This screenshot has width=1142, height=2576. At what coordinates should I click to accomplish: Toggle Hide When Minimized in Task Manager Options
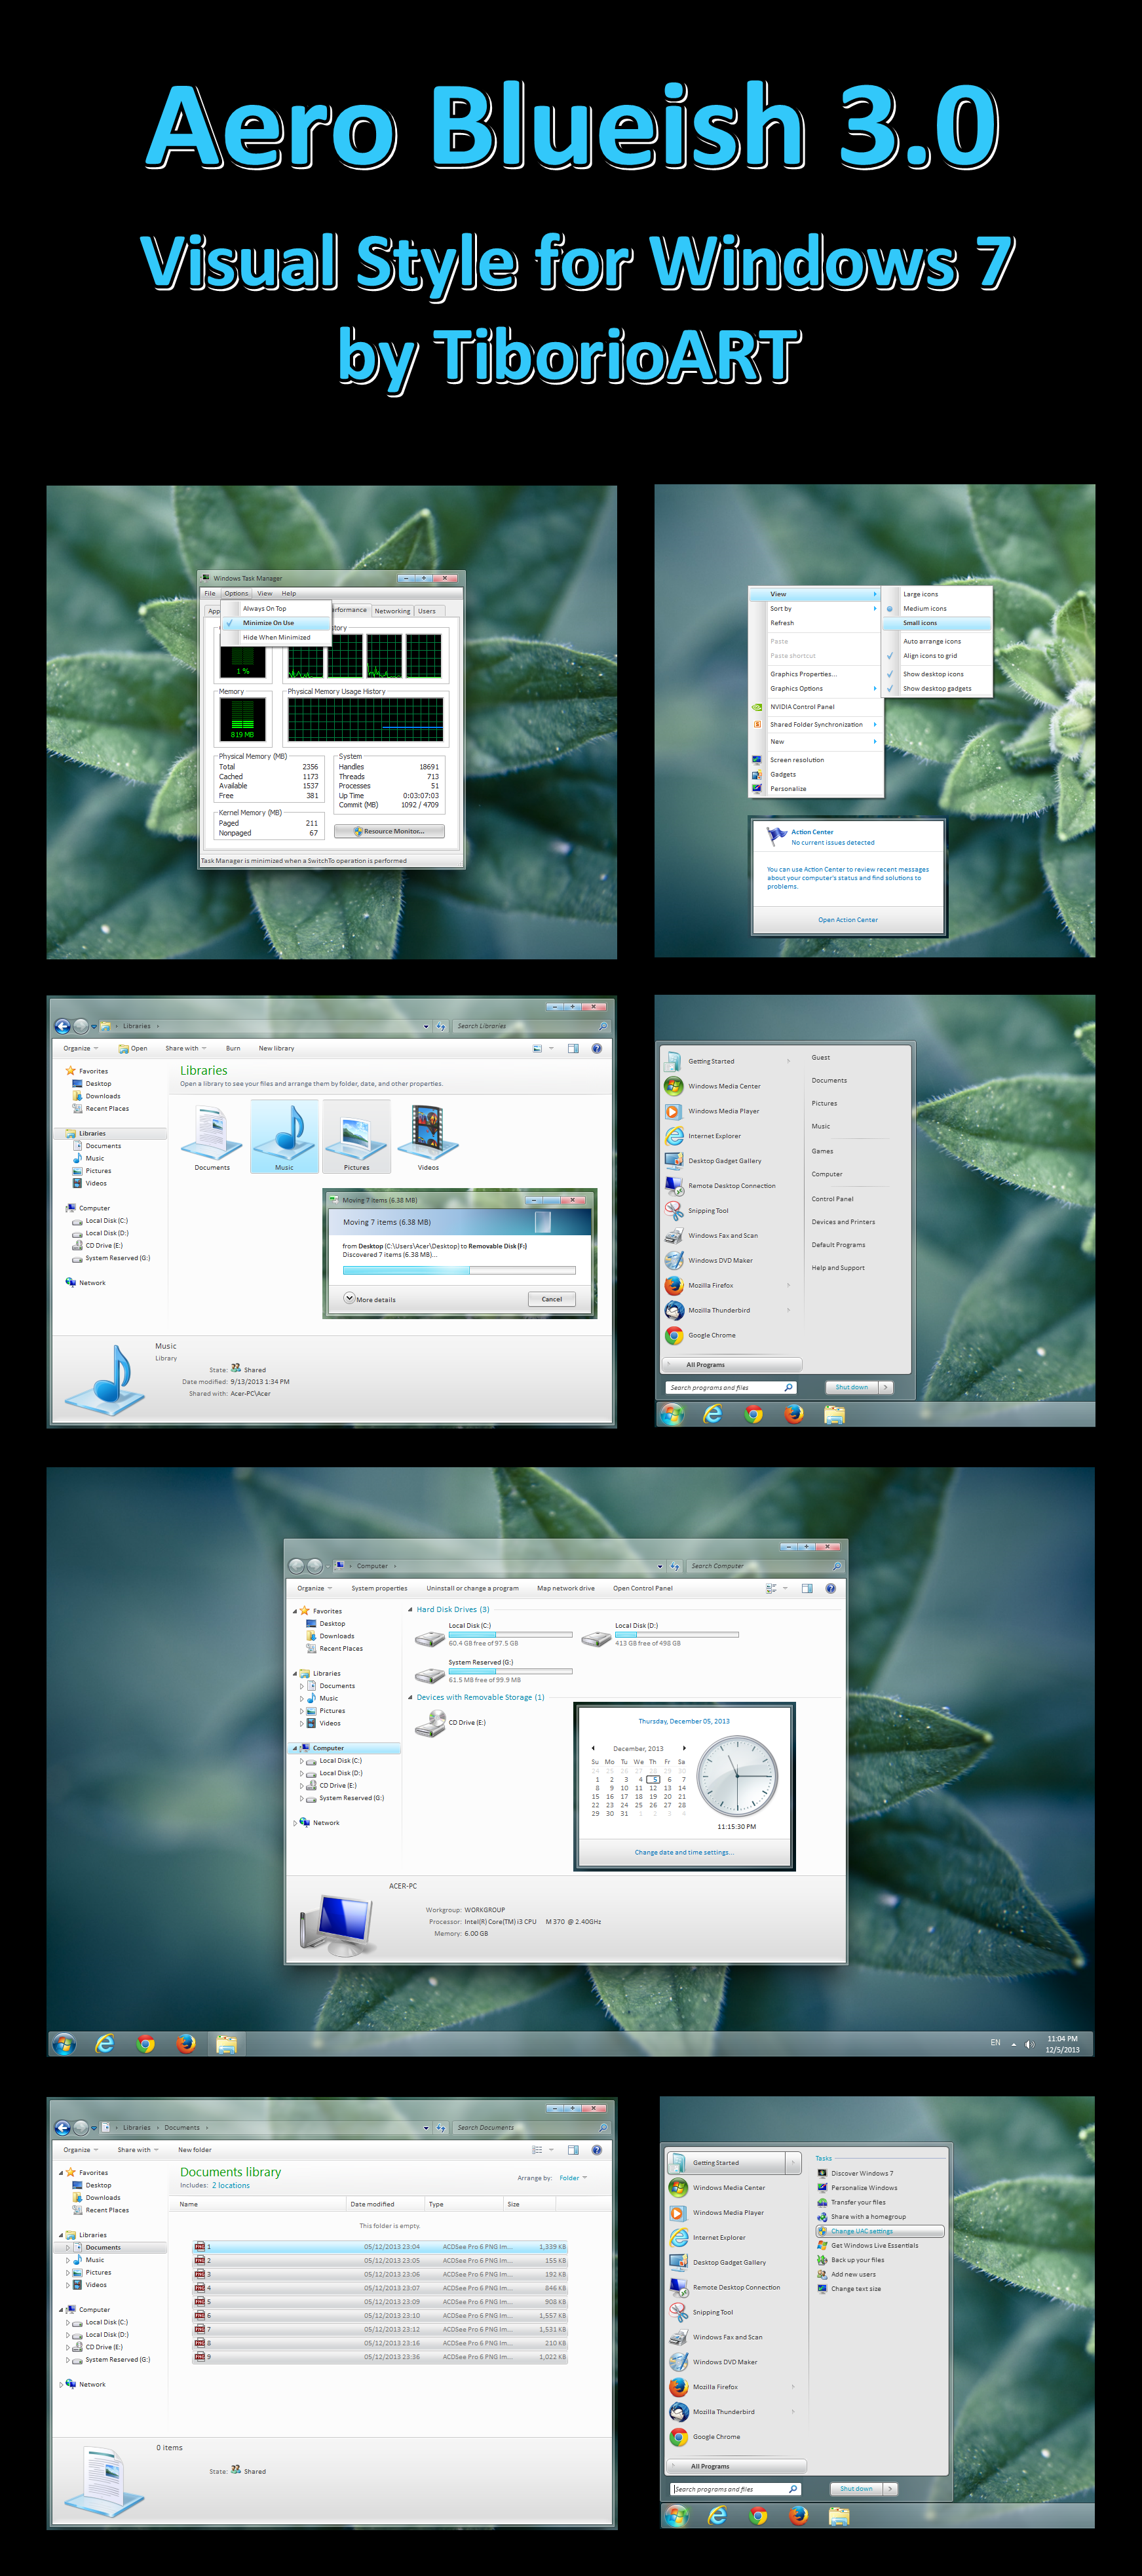point(275,637)
